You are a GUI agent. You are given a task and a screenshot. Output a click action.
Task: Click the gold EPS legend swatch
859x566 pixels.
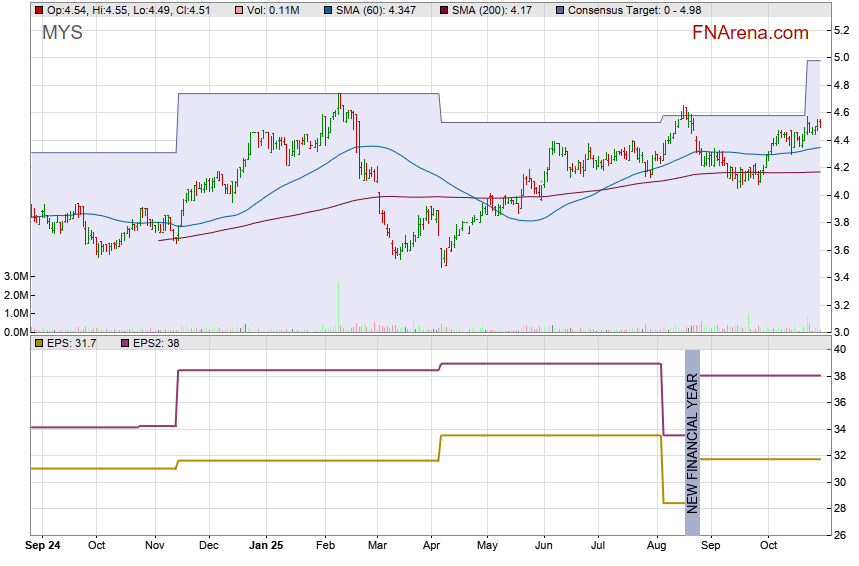pyautogui.click(x=39, y=343)
